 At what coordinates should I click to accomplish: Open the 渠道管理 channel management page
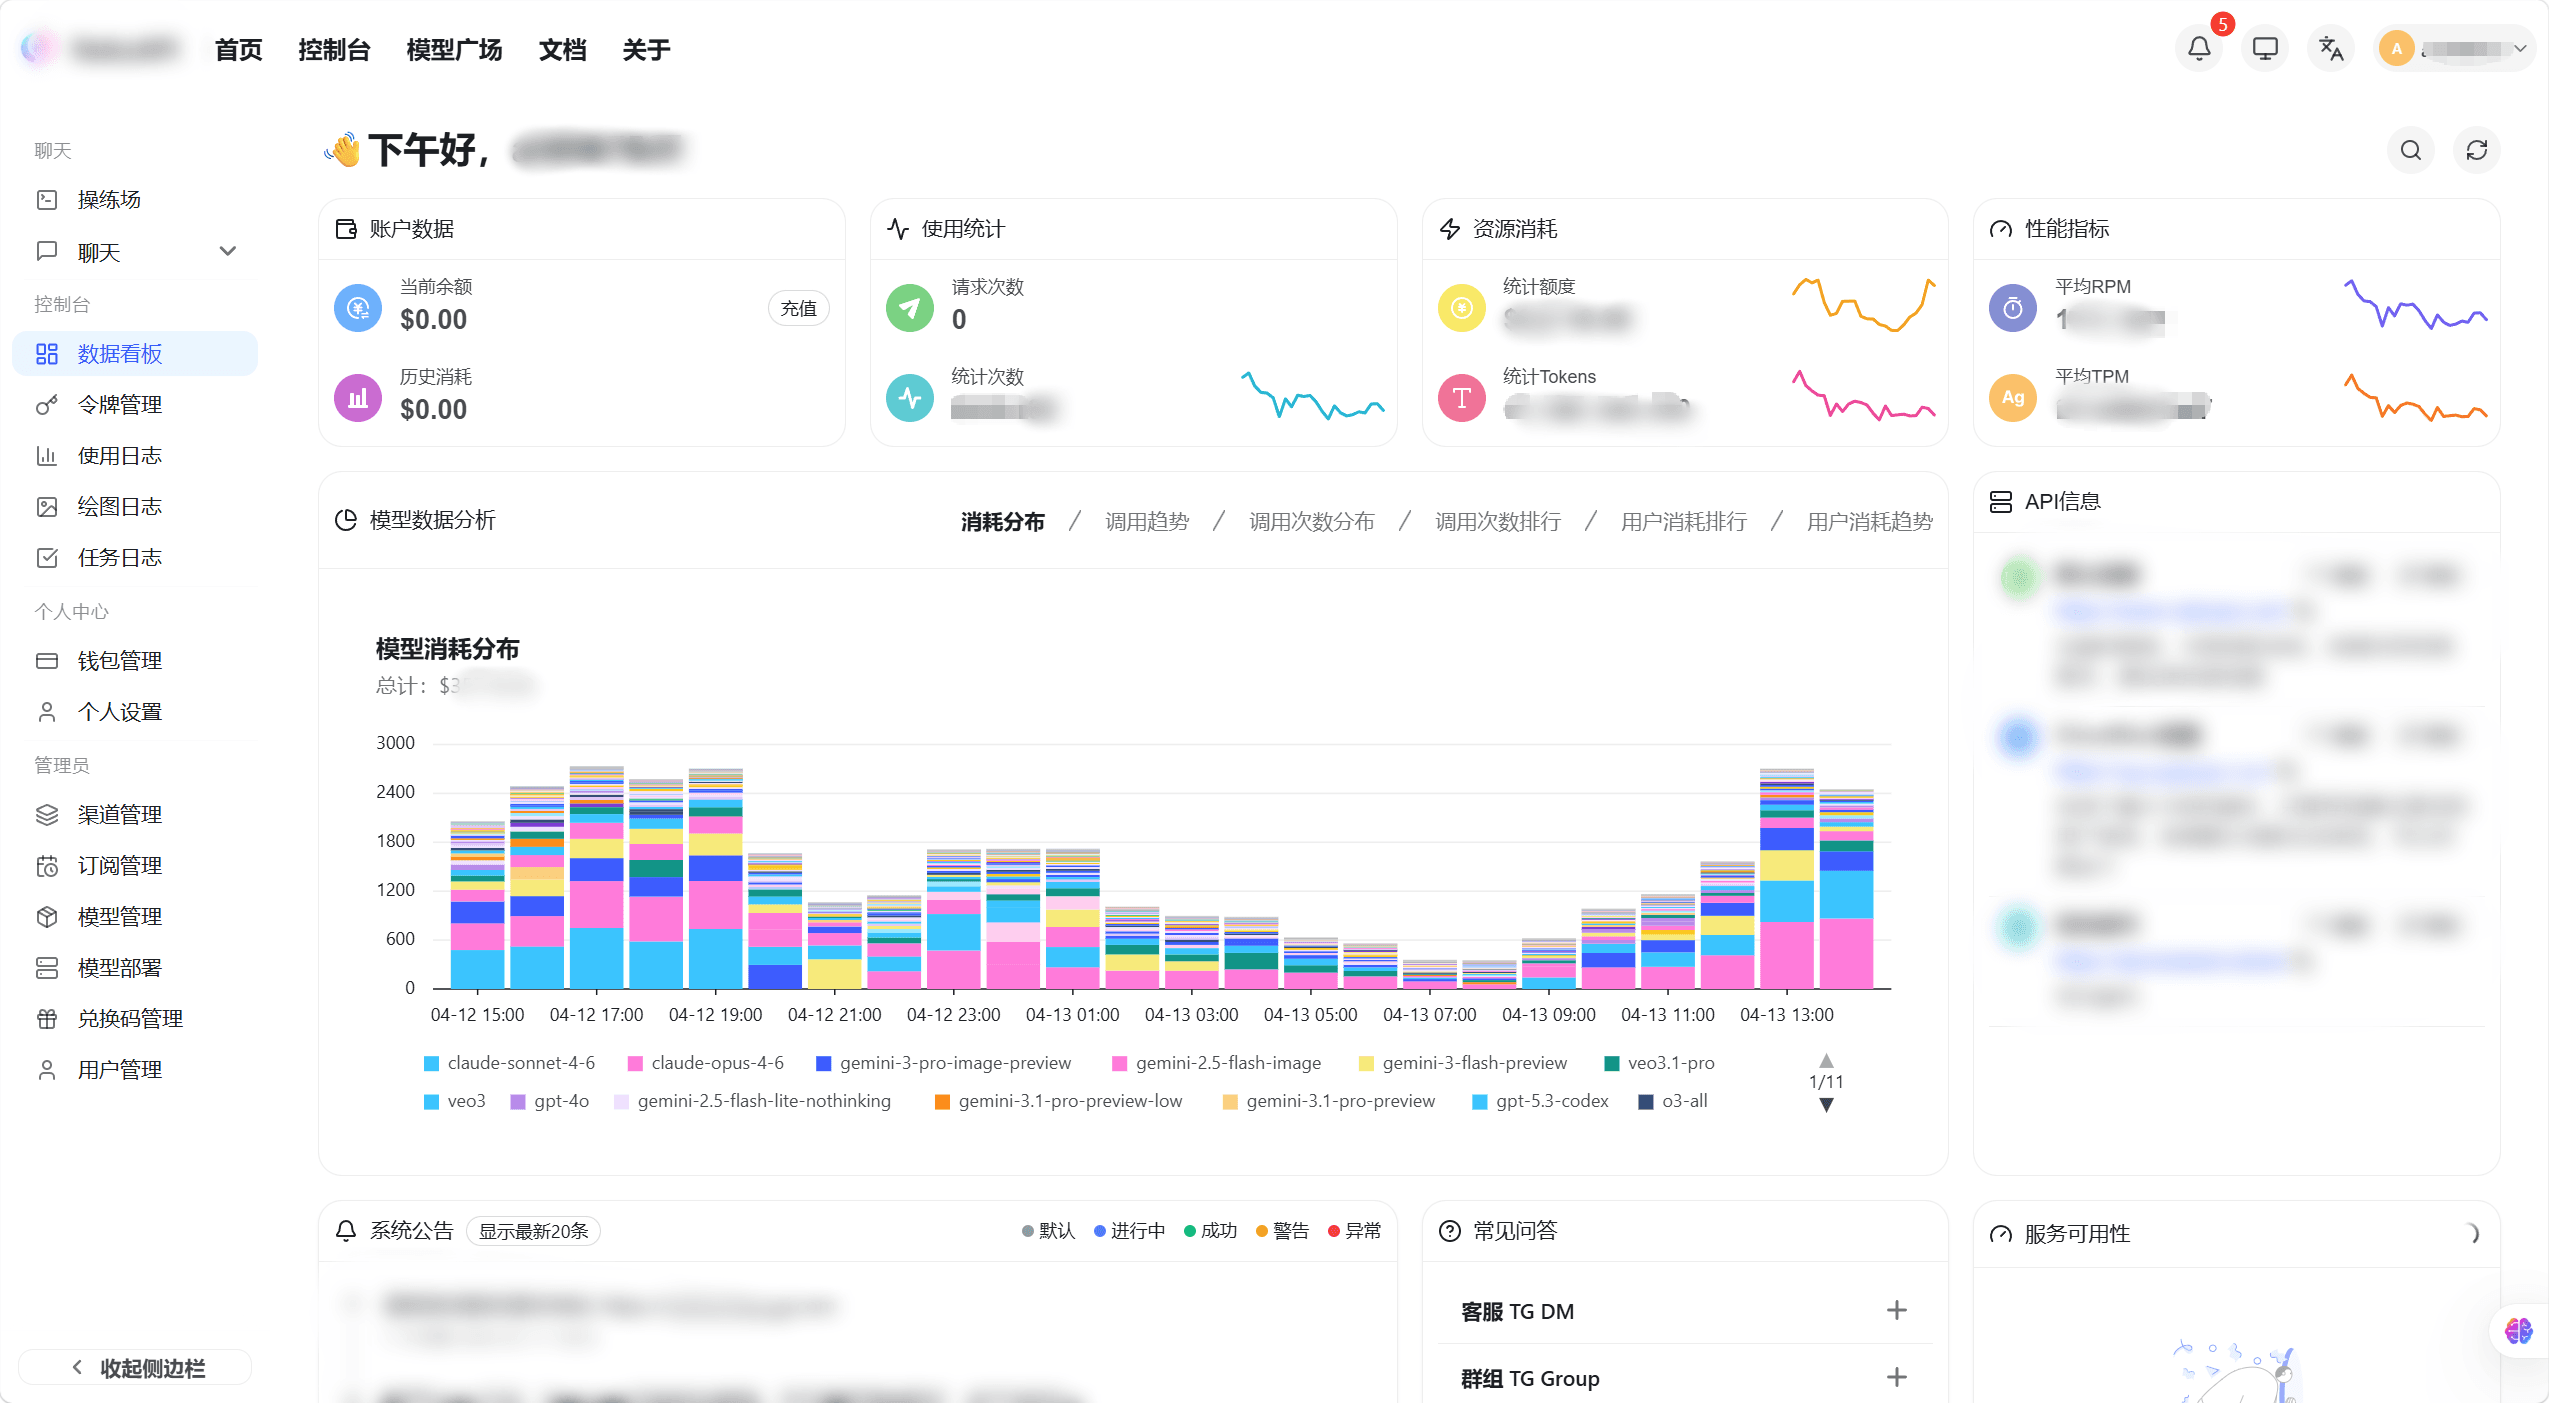(118, 813)
